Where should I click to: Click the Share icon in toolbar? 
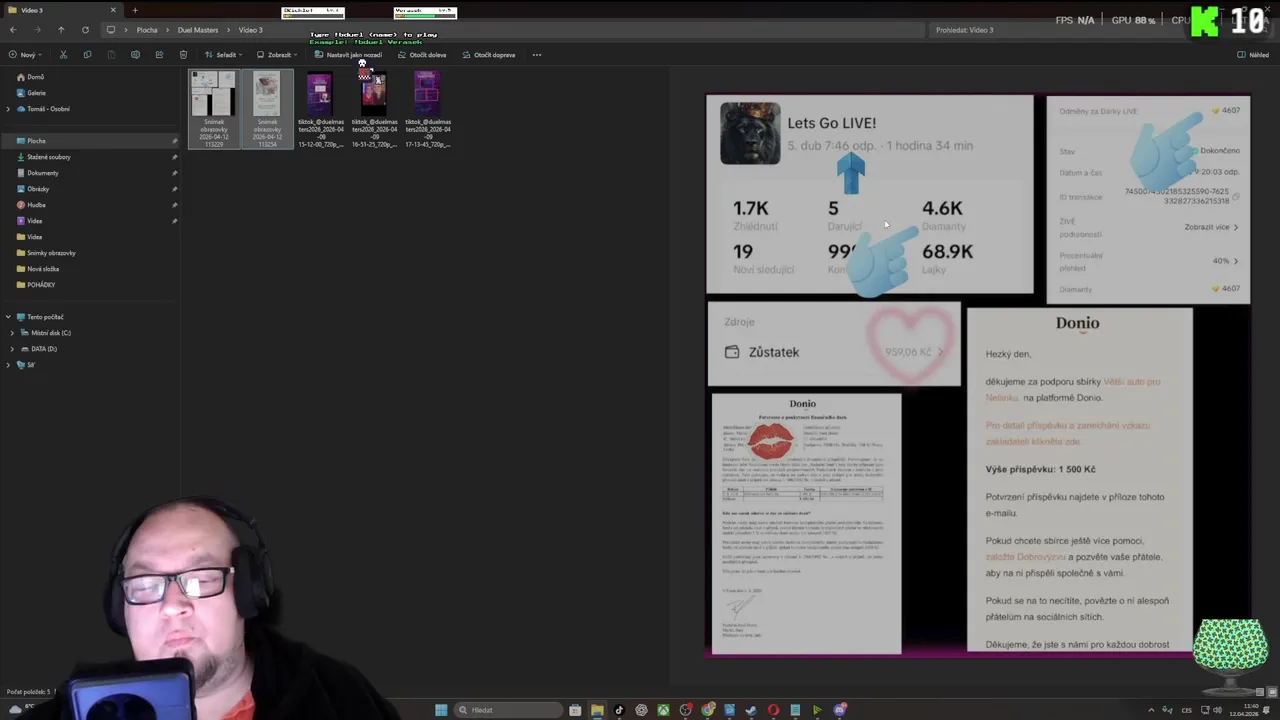(159, 55)
